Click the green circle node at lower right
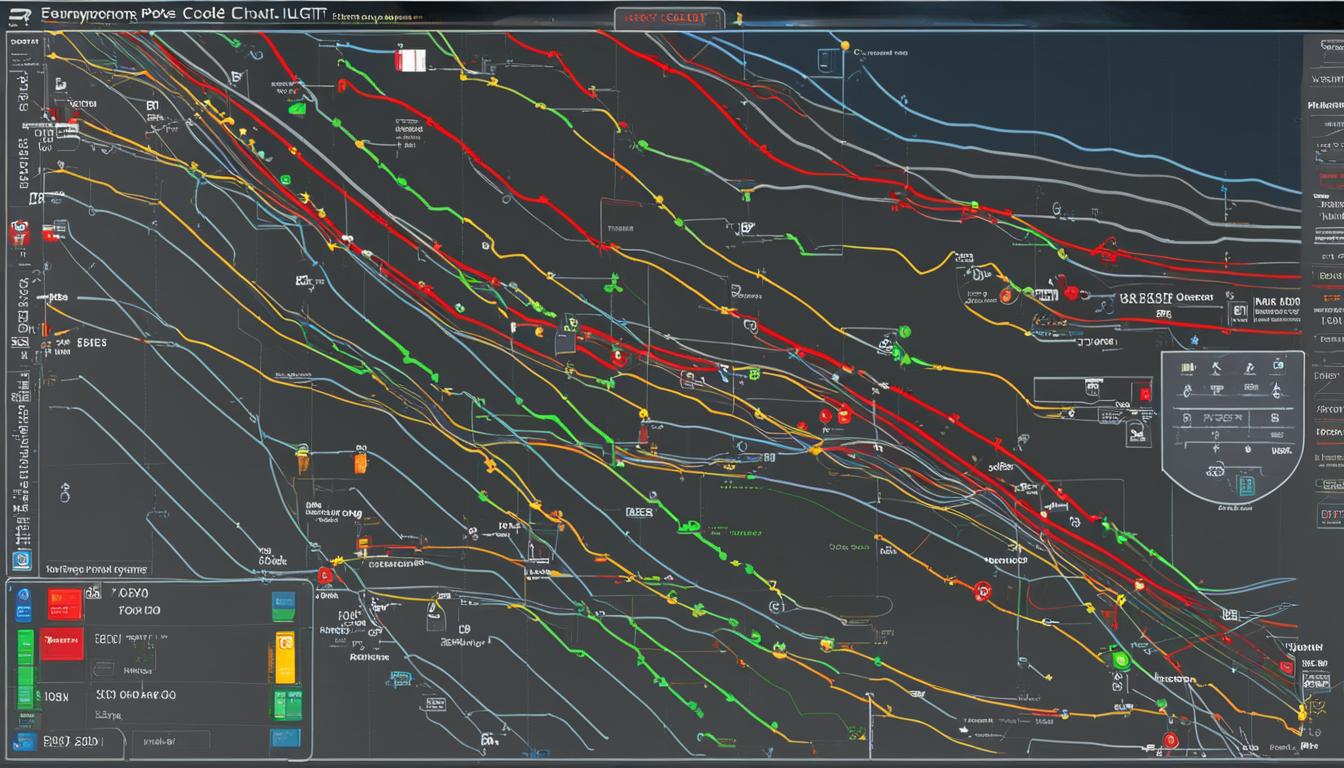Image resolution: width=1344 pixels, height=768 pixels. tap(1120, 660)
